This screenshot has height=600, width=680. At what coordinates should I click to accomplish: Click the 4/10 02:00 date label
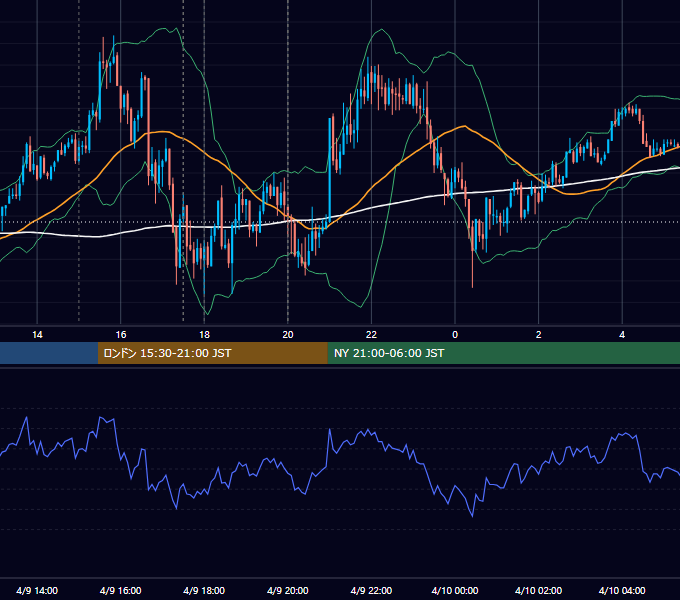click(539, 590)
